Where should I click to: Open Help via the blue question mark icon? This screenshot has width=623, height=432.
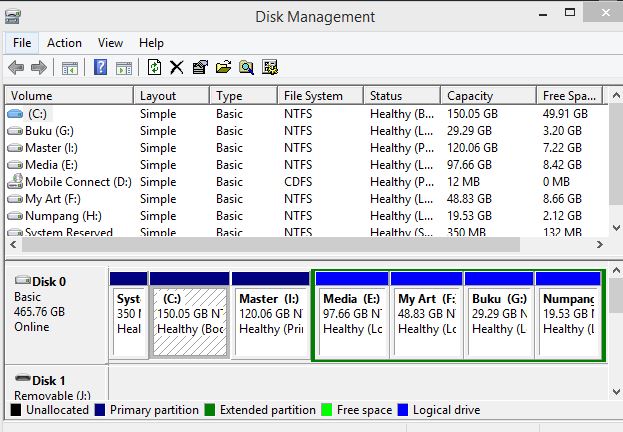(100, 67)
